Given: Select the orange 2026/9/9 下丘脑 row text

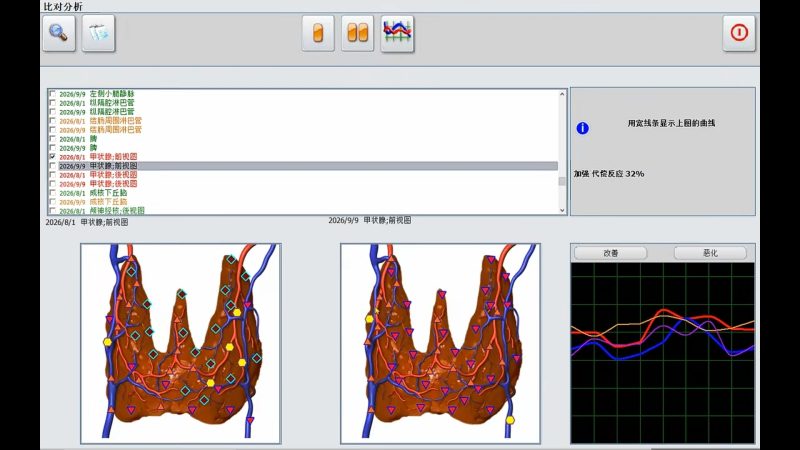Looking at the screenshot, I should click(93, 202).
